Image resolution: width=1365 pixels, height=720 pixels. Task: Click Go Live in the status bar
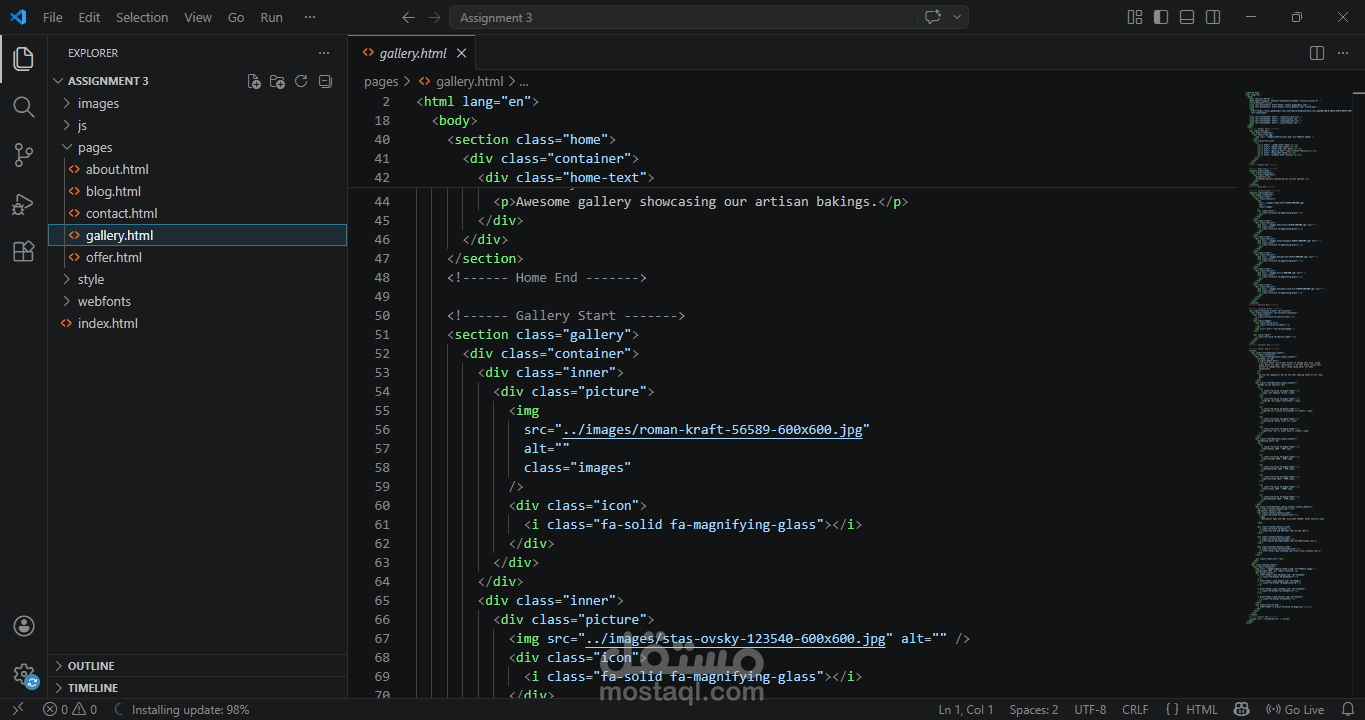1295,709
